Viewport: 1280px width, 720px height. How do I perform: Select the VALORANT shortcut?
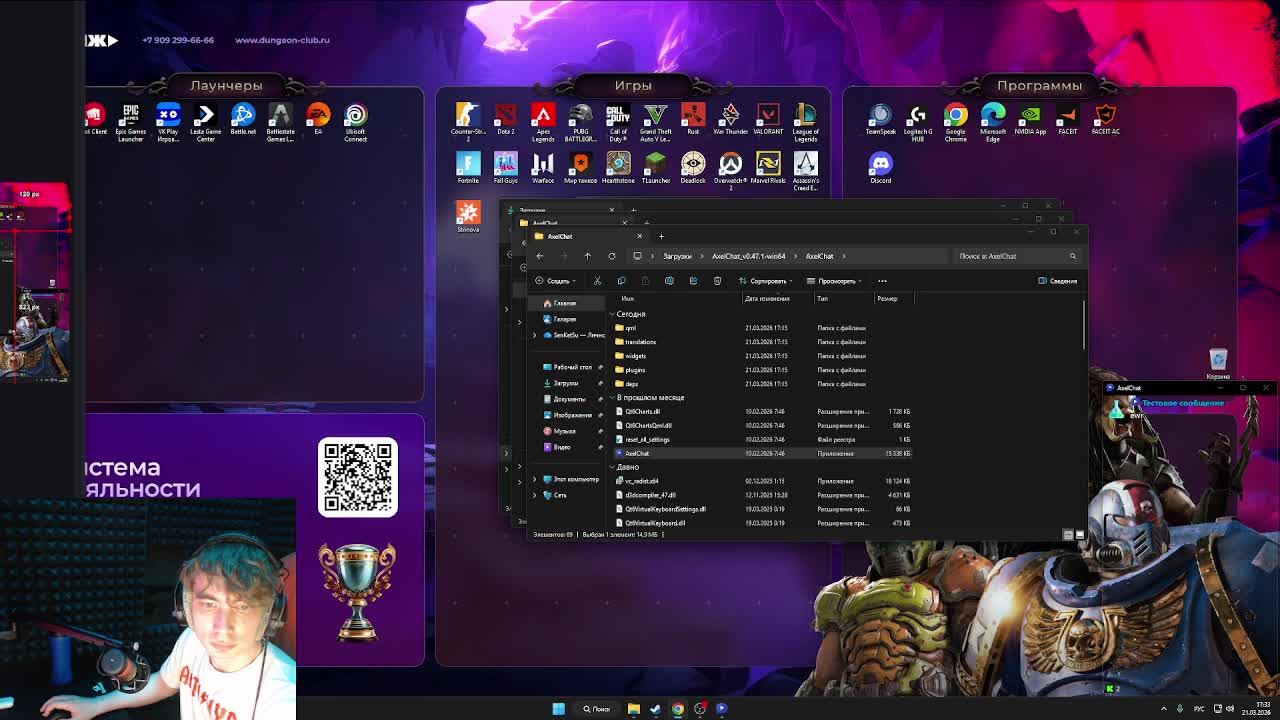(768, 119)
